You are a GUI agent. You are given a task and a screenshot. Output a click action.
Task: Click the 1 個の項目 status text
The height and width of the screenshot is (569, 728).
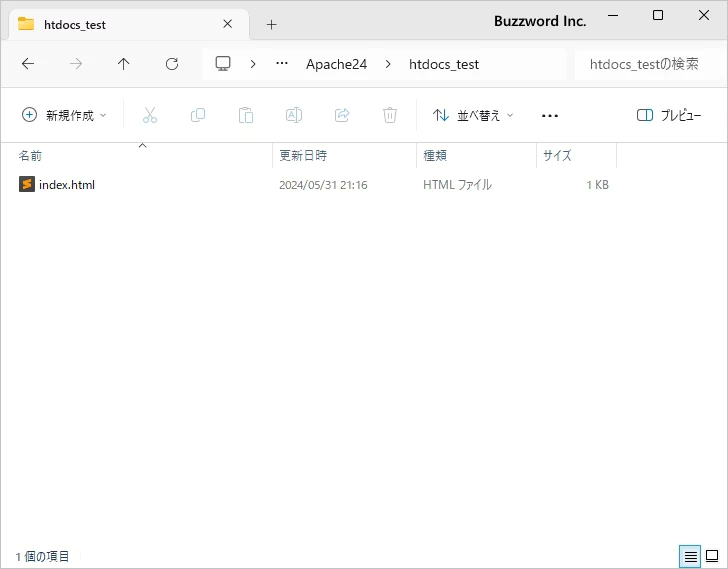pyautogui.click(x=42, y=556)
